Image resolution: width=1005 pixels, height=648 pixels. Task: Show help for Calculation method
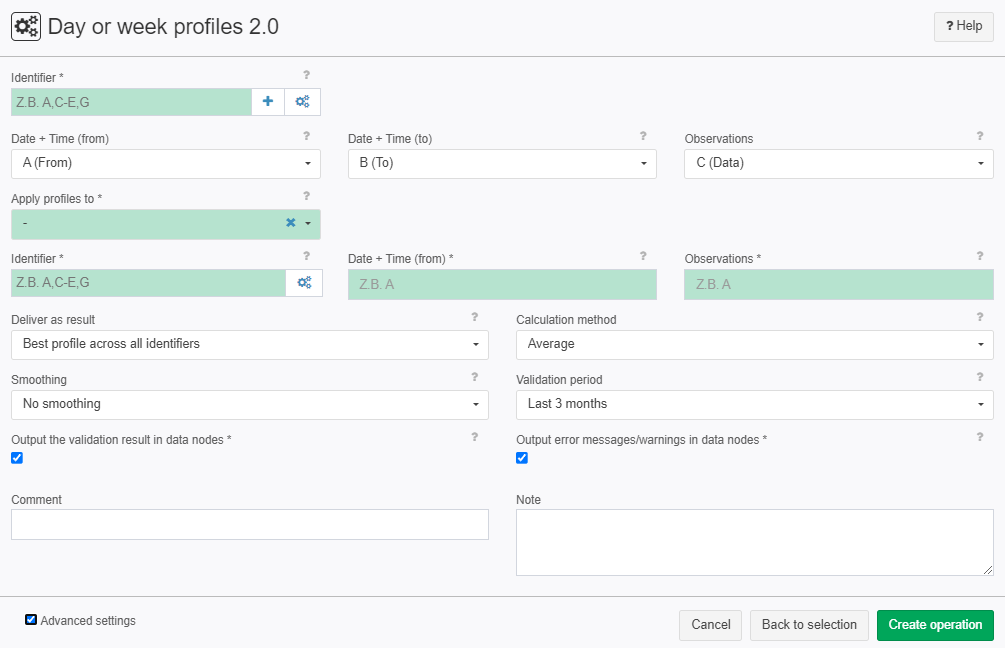point(979,317)
